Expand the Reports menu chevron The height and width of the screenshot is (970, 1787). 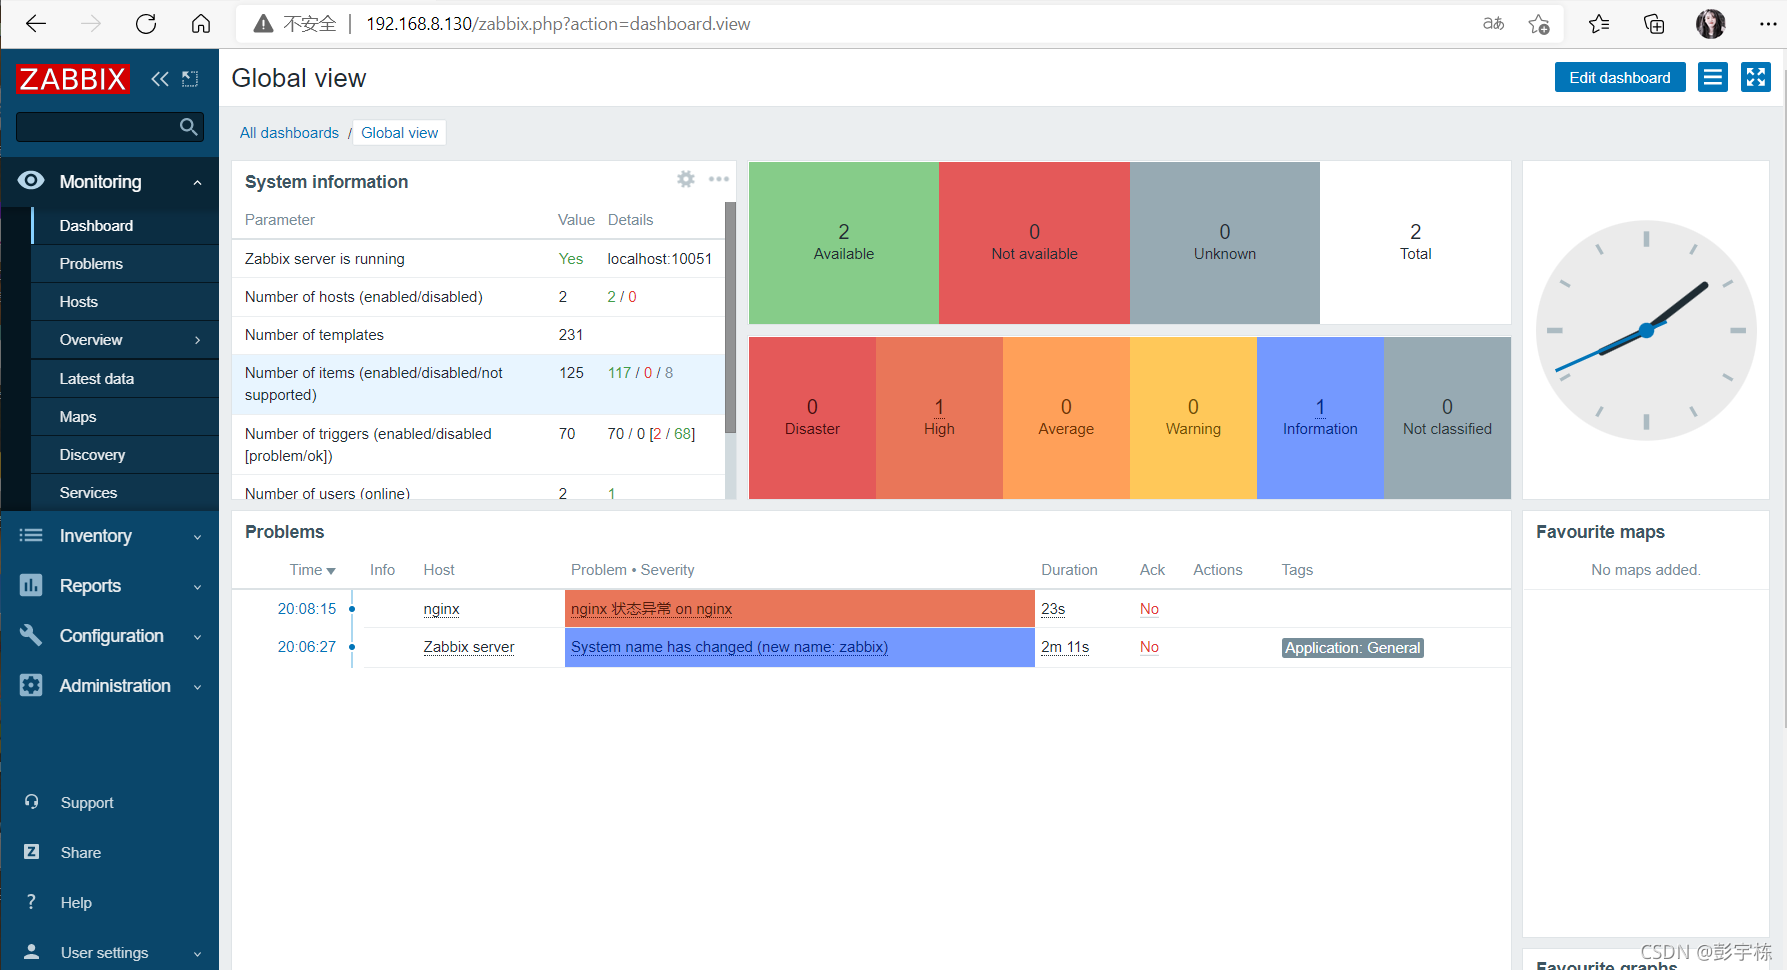[198, 587]
